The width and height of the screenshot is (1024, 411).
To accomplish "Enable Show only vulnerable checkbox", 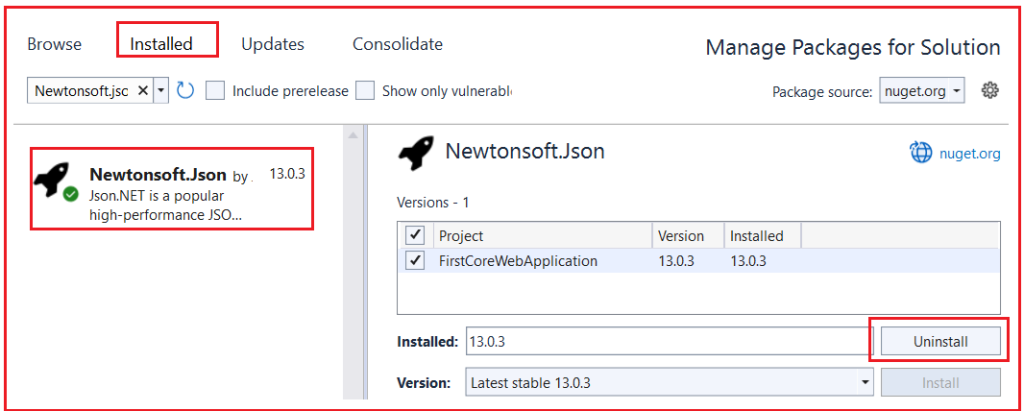I will point(365,91).
